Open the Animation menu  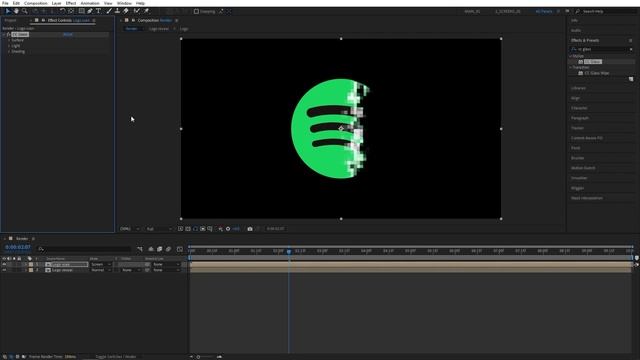pyautogui.click(x=90, y=3)
